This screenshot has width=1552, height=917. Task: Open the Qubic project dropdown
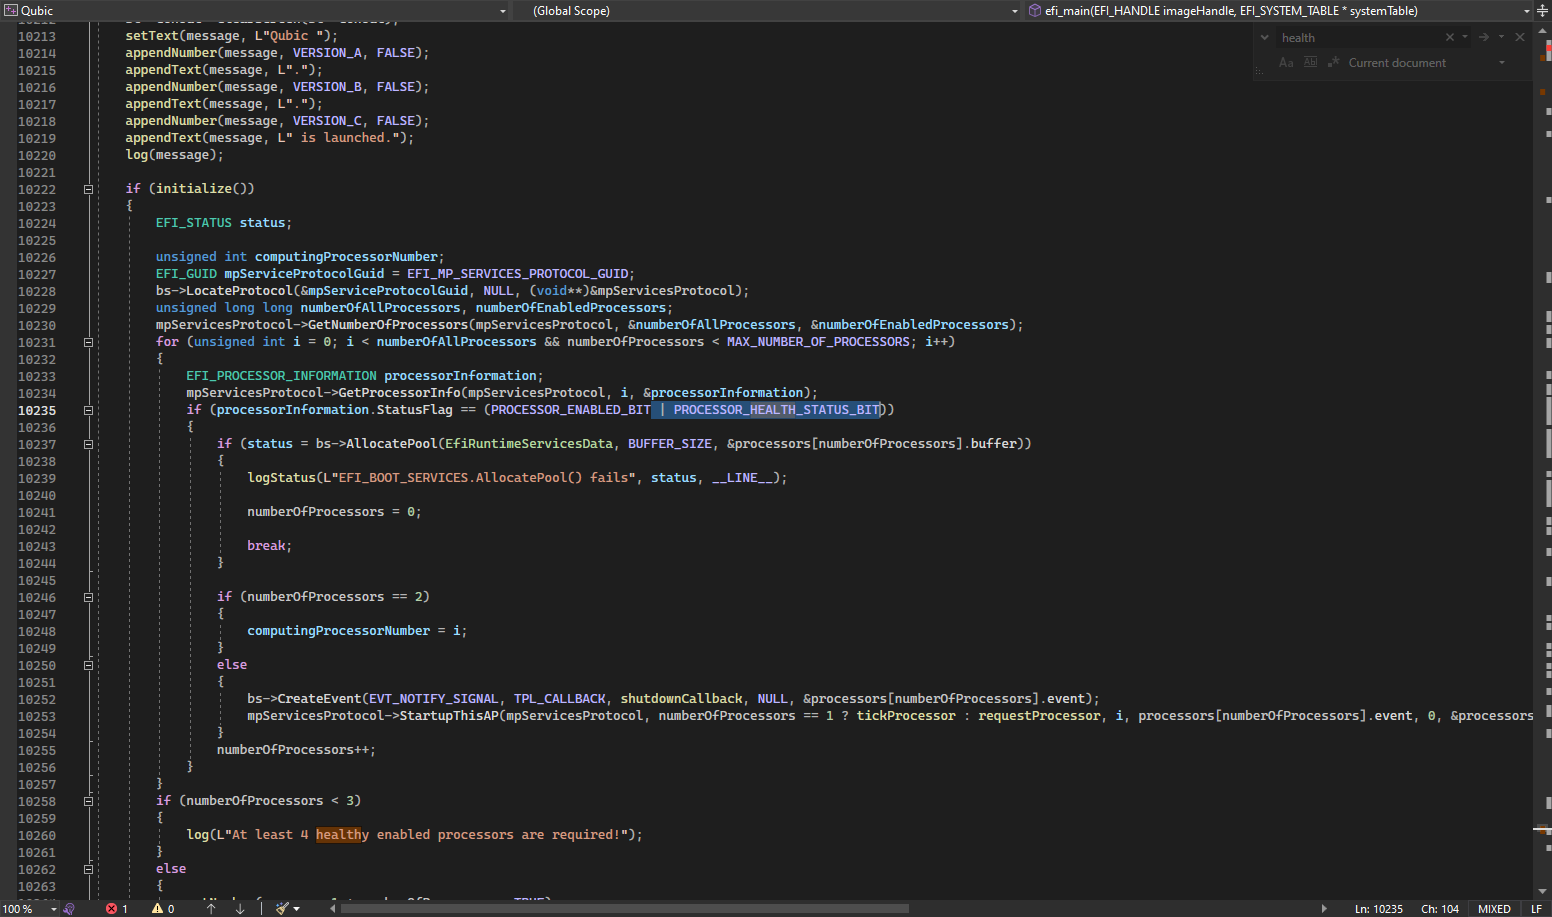(x=503, y=11)
